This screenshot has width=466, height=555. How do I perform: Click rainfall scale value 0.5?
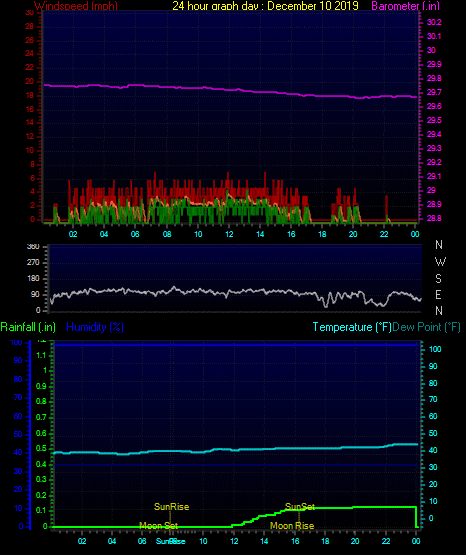click(x=41, y=449)
